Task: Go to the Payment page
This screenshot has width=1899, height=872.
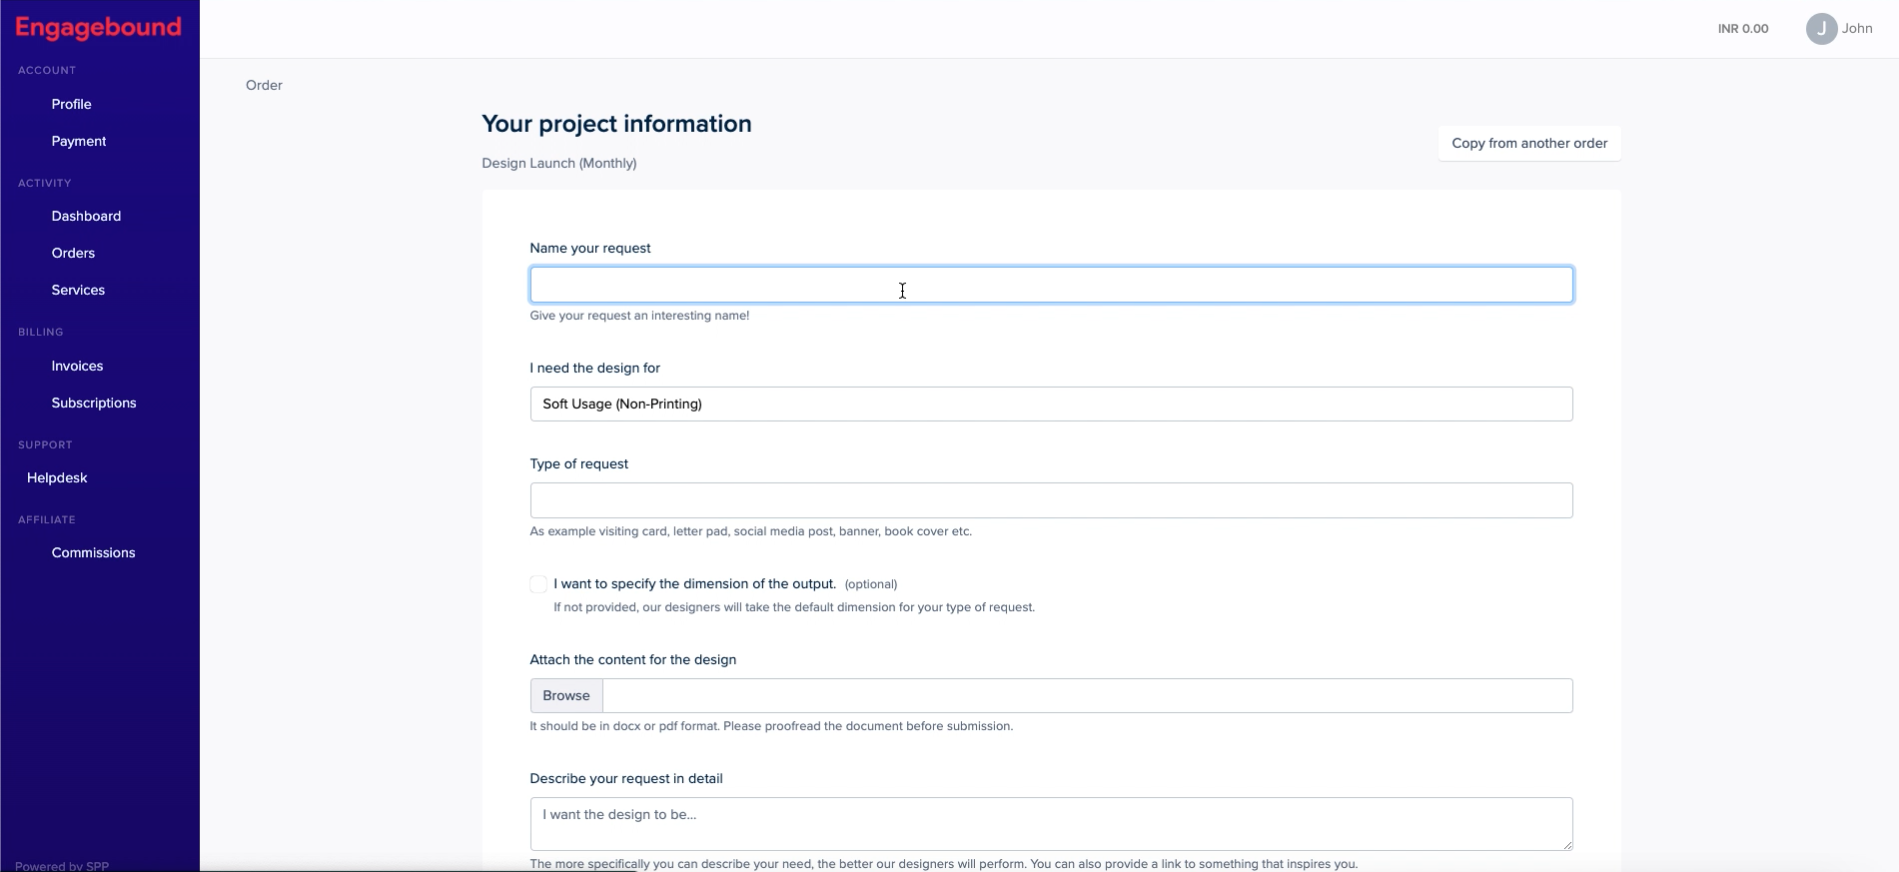Action: [79, 141]
